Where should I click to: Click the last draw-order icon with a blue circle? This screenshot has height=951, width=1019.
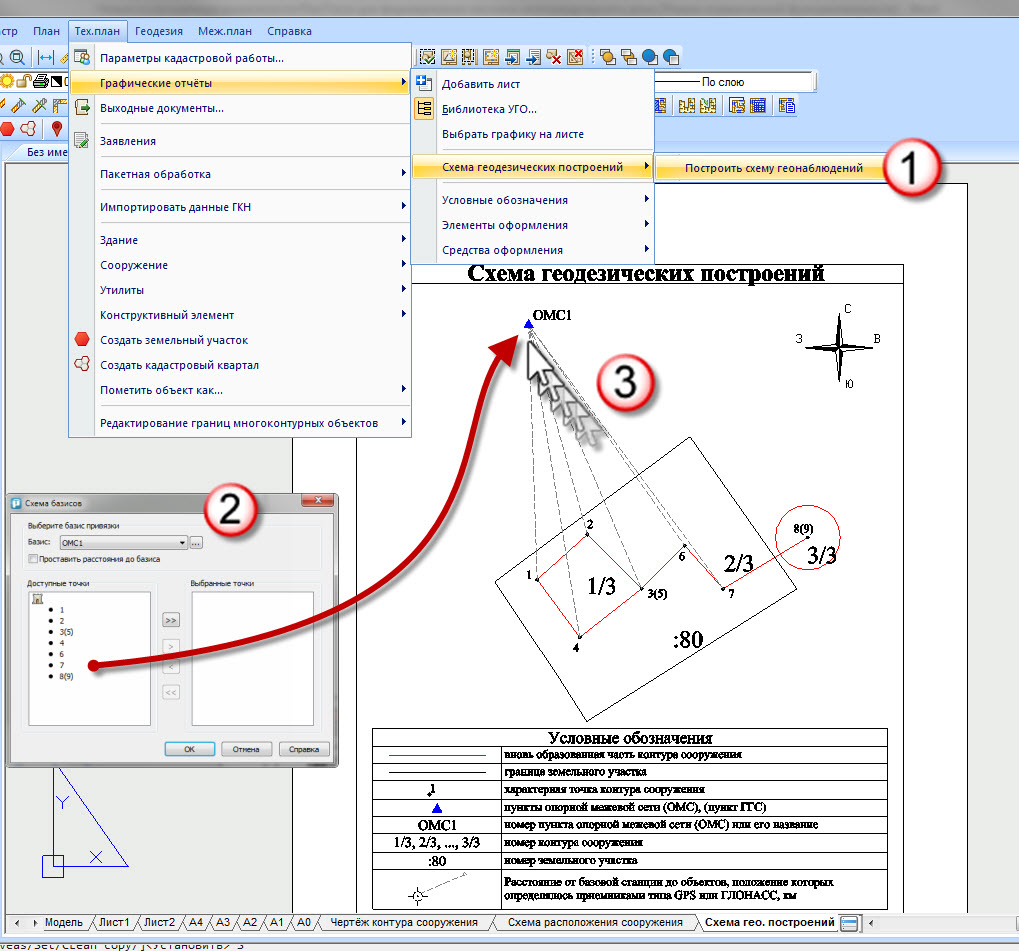[x=671, y=57]
